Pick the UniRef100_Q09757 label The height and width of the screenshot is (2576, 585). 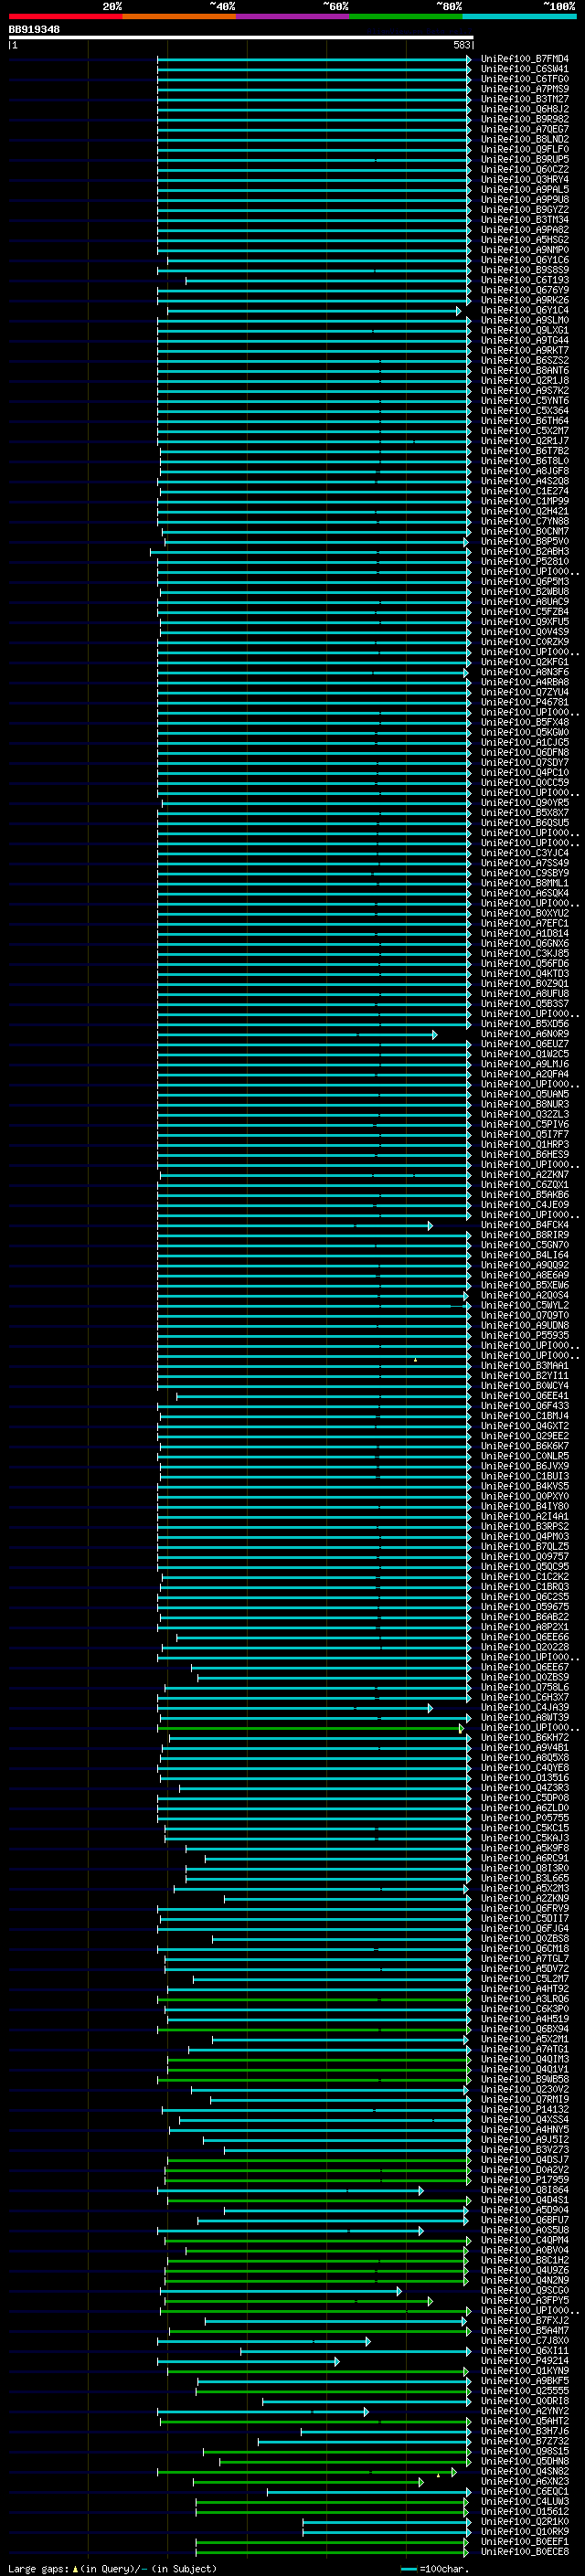525,1557
